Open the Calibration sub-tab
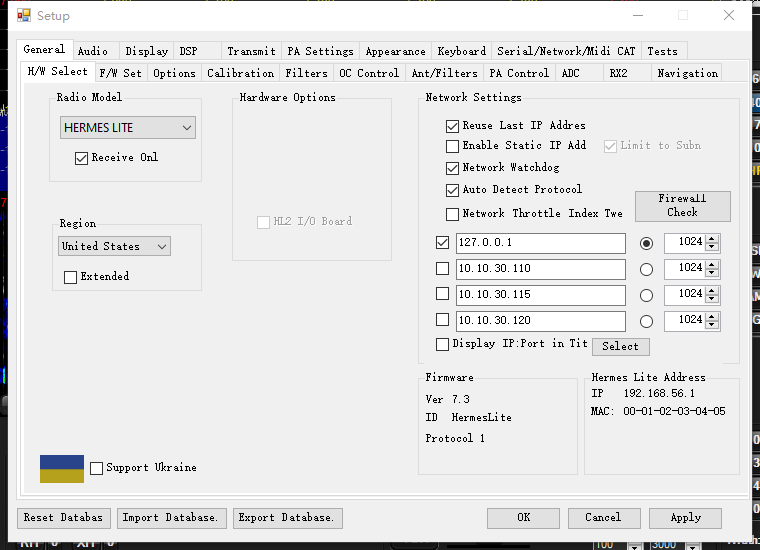The width and height of the screenshot is (760, 550). click(240, 73)
